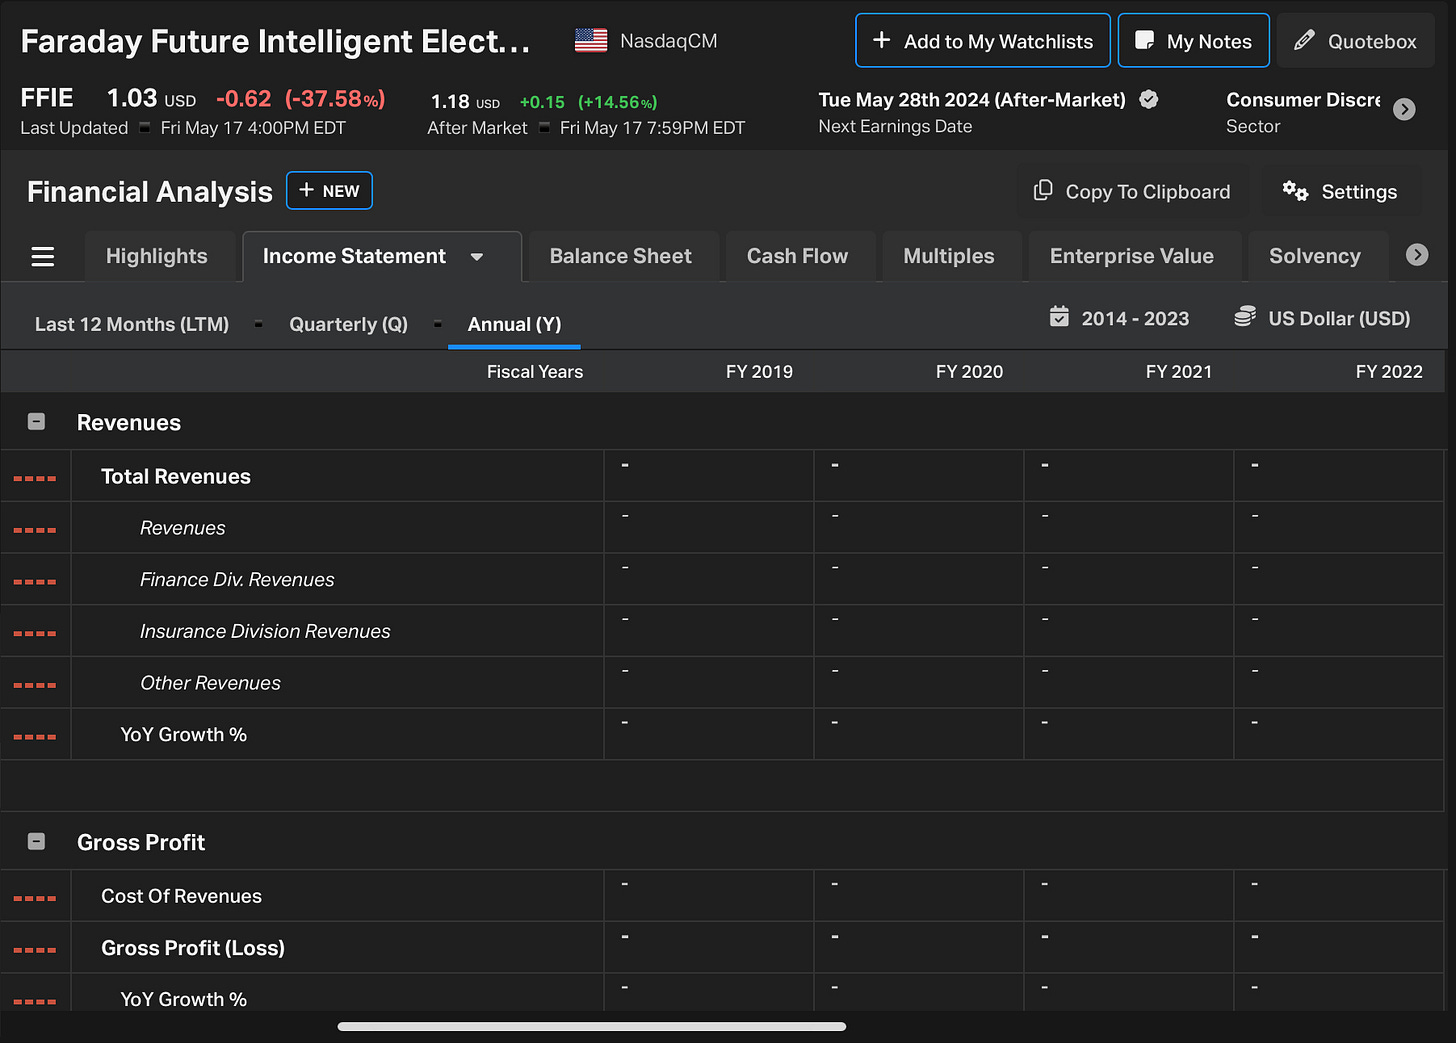The image size is (1456, 1043).
Task: Click the FY 2021 column header
Action: click(x=1179, y=372)
